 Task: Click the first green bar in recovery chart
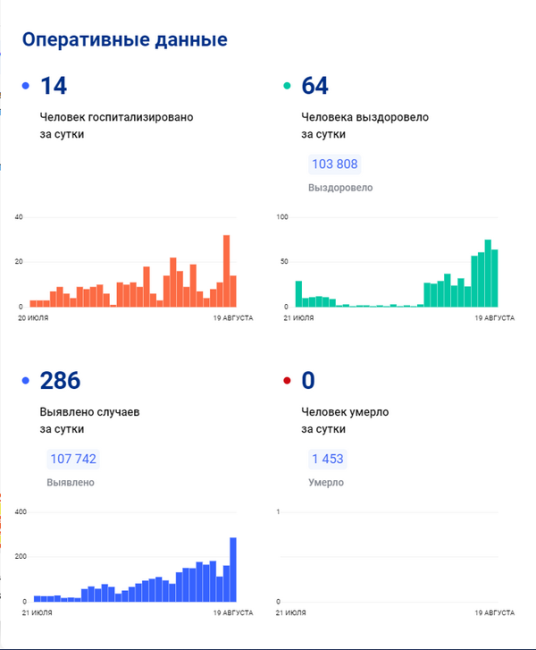pos(298,294)
